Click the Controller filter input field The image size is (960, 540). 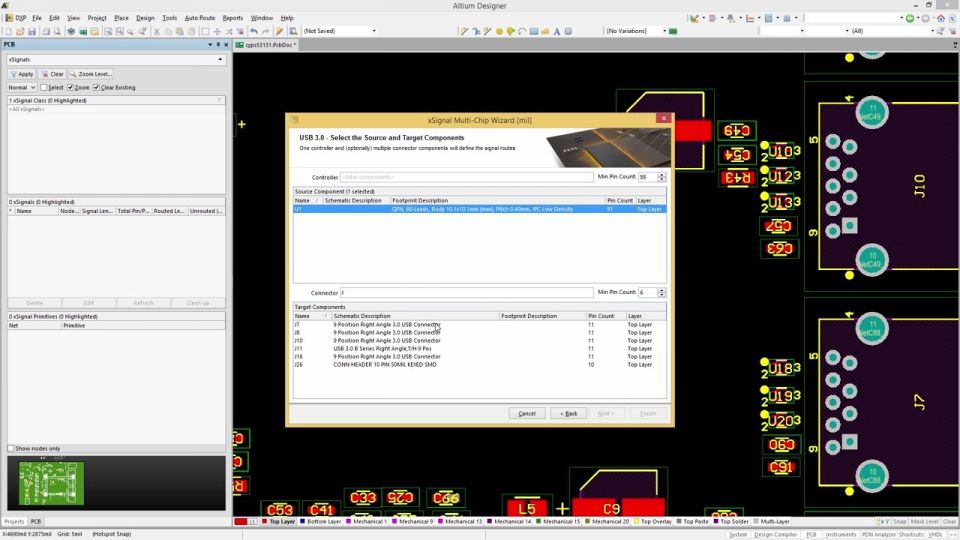pyautogui.click(x=467, y=177)
